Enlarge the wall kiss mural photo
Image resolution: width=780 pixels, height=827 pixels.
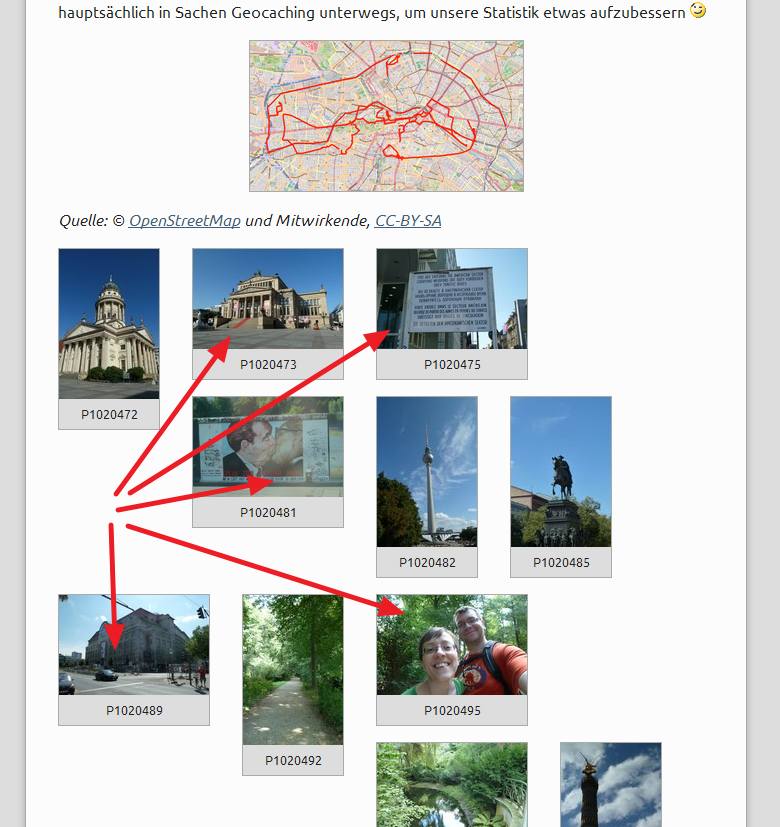pos(267,446)
